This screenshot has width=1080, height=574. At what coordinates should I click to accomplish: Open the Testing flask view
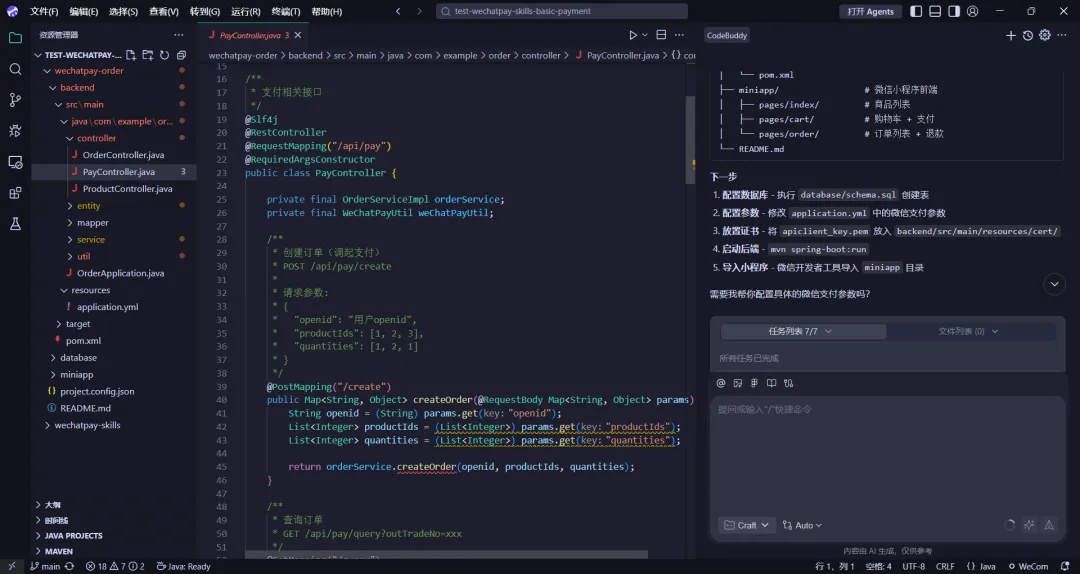(15, 224)
